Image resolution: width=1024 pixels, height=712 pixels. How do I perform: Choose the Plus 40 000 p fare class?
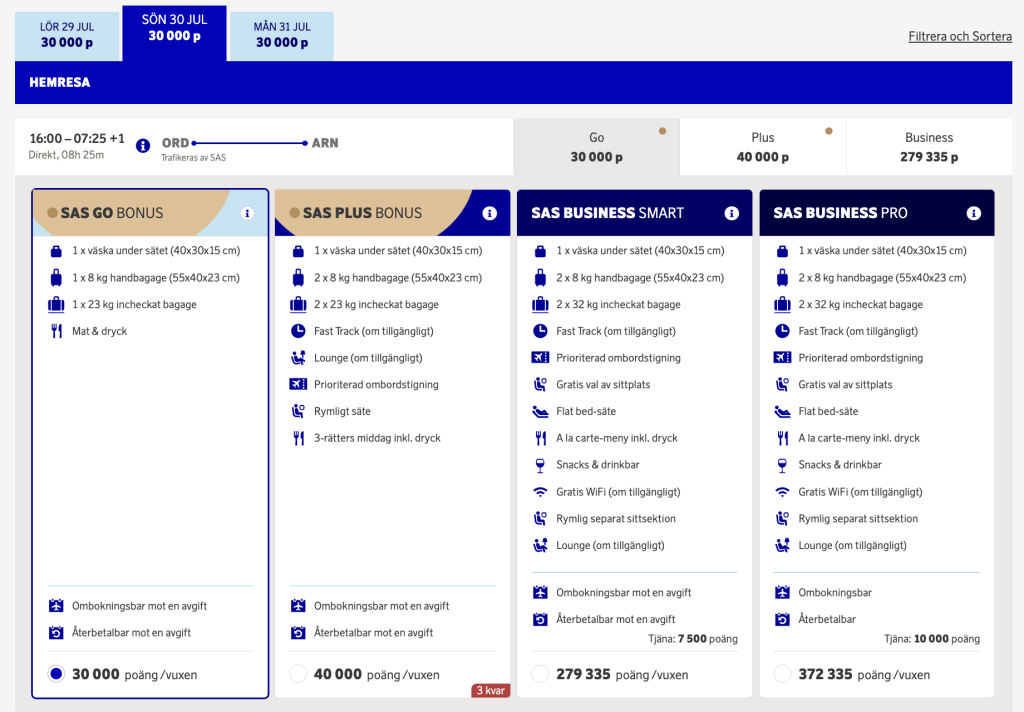(763, 147)
